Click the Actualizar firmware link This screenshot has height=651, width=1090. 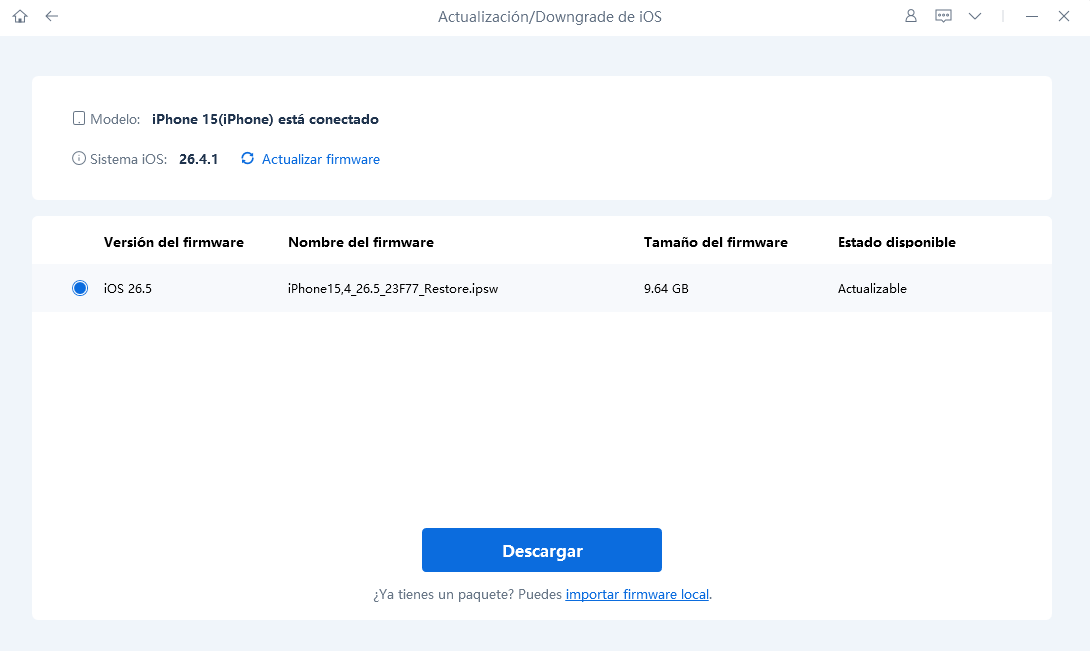(x=320, y=159)
